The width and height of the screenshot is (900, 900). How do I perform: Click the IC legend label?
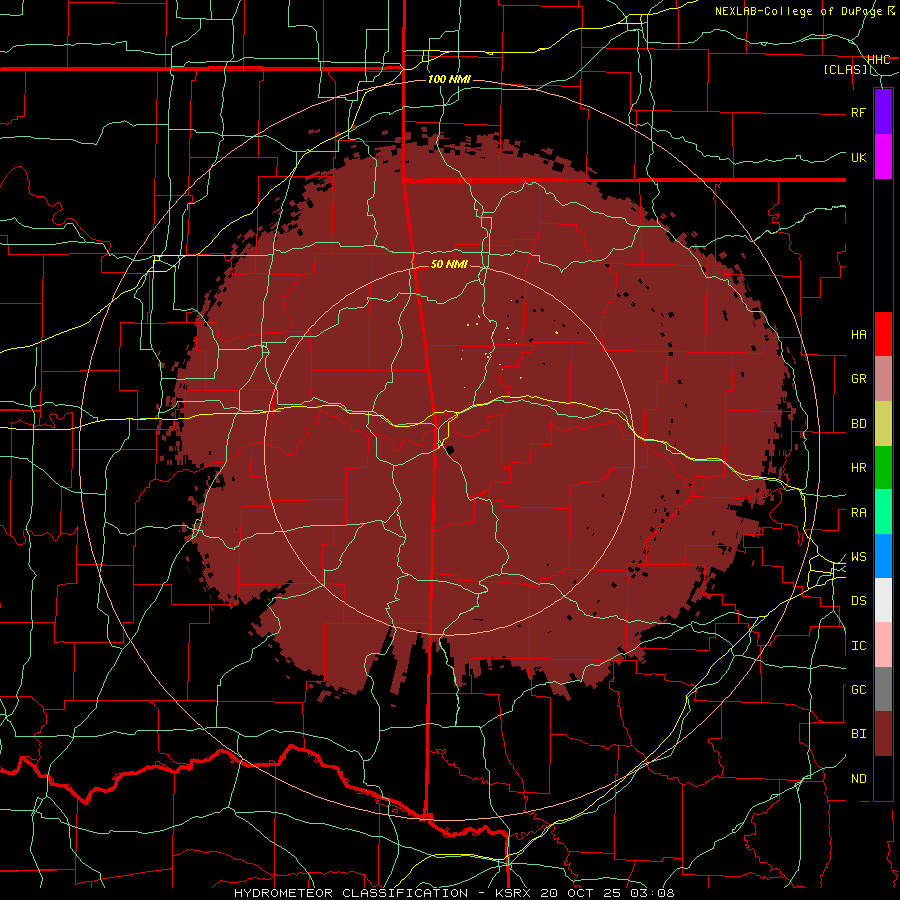(858, 646)
